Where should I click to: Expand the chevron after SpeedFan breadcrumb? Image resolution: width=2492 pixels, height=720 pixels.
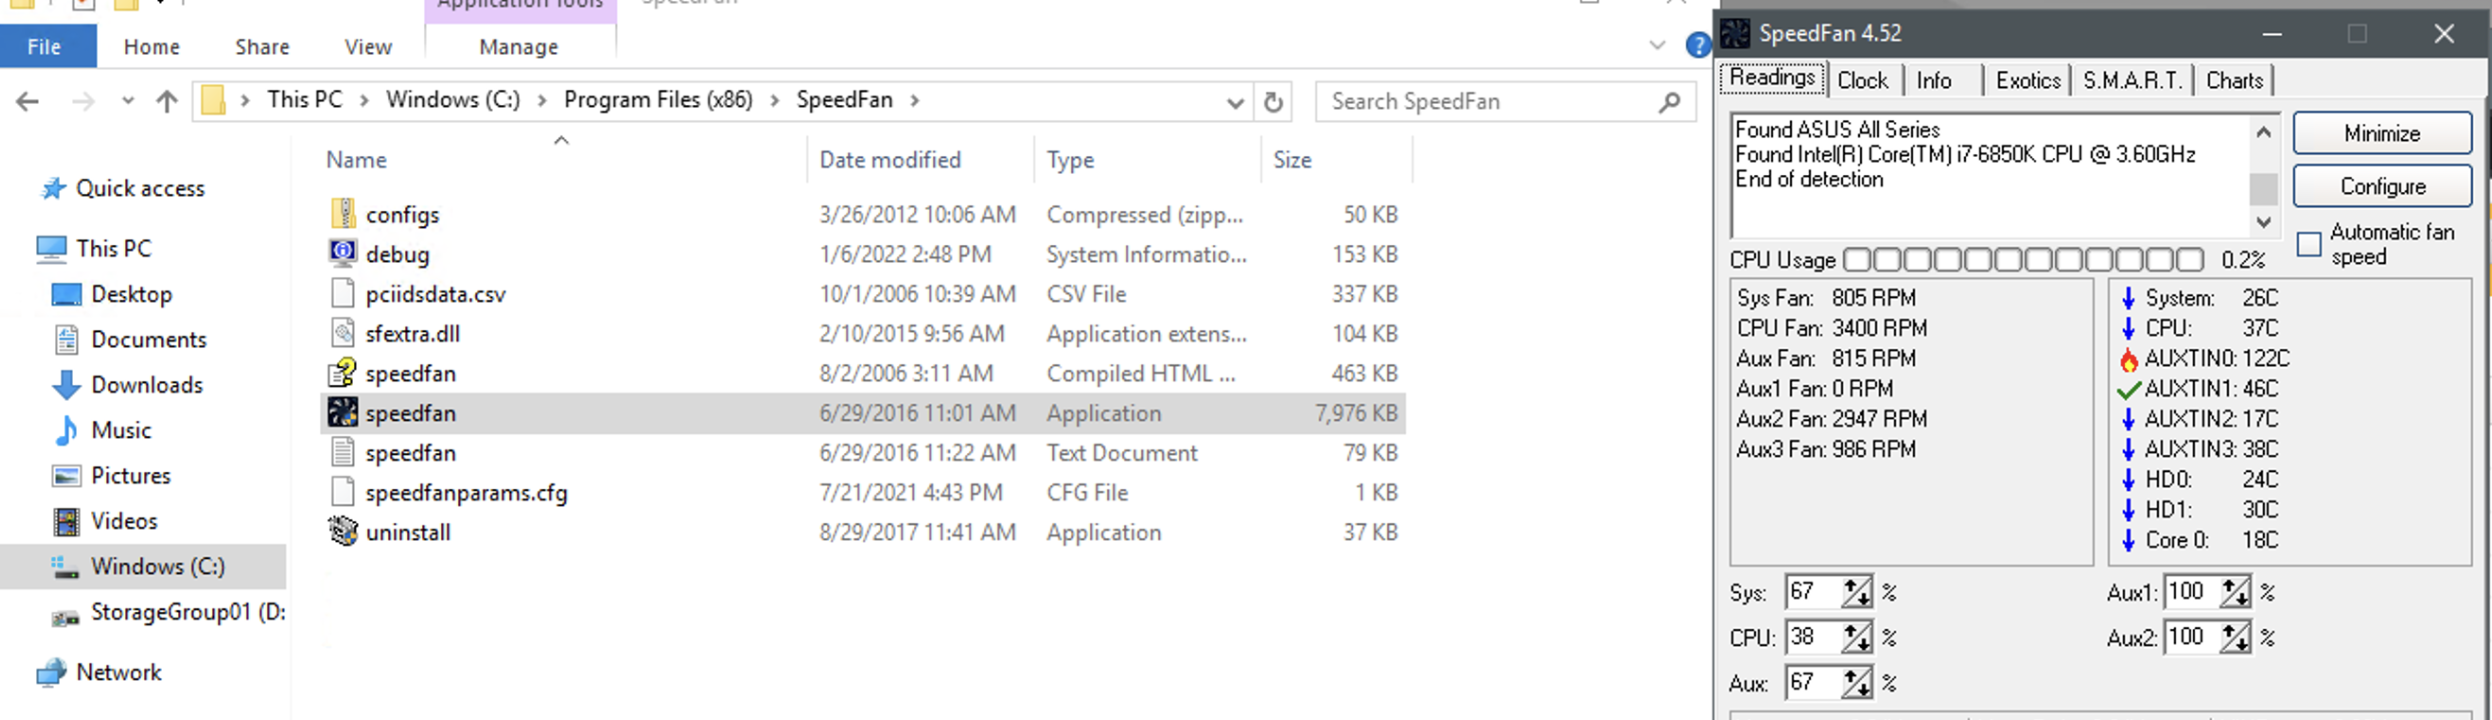coord(915,100)
